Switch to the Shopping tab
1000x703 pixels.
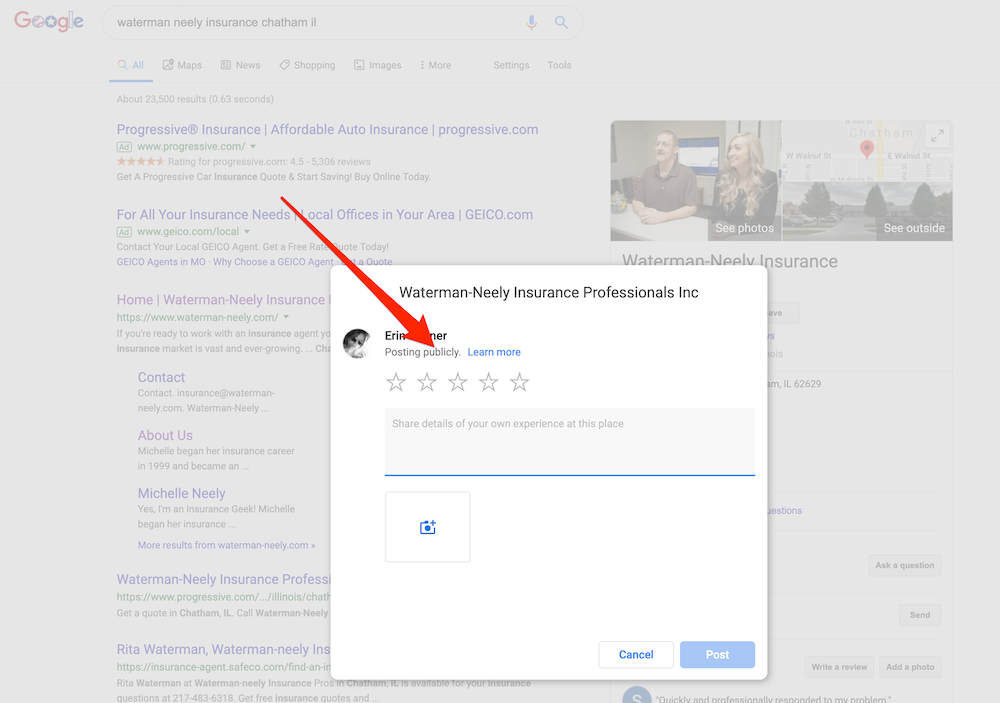(x=307, y=65)
